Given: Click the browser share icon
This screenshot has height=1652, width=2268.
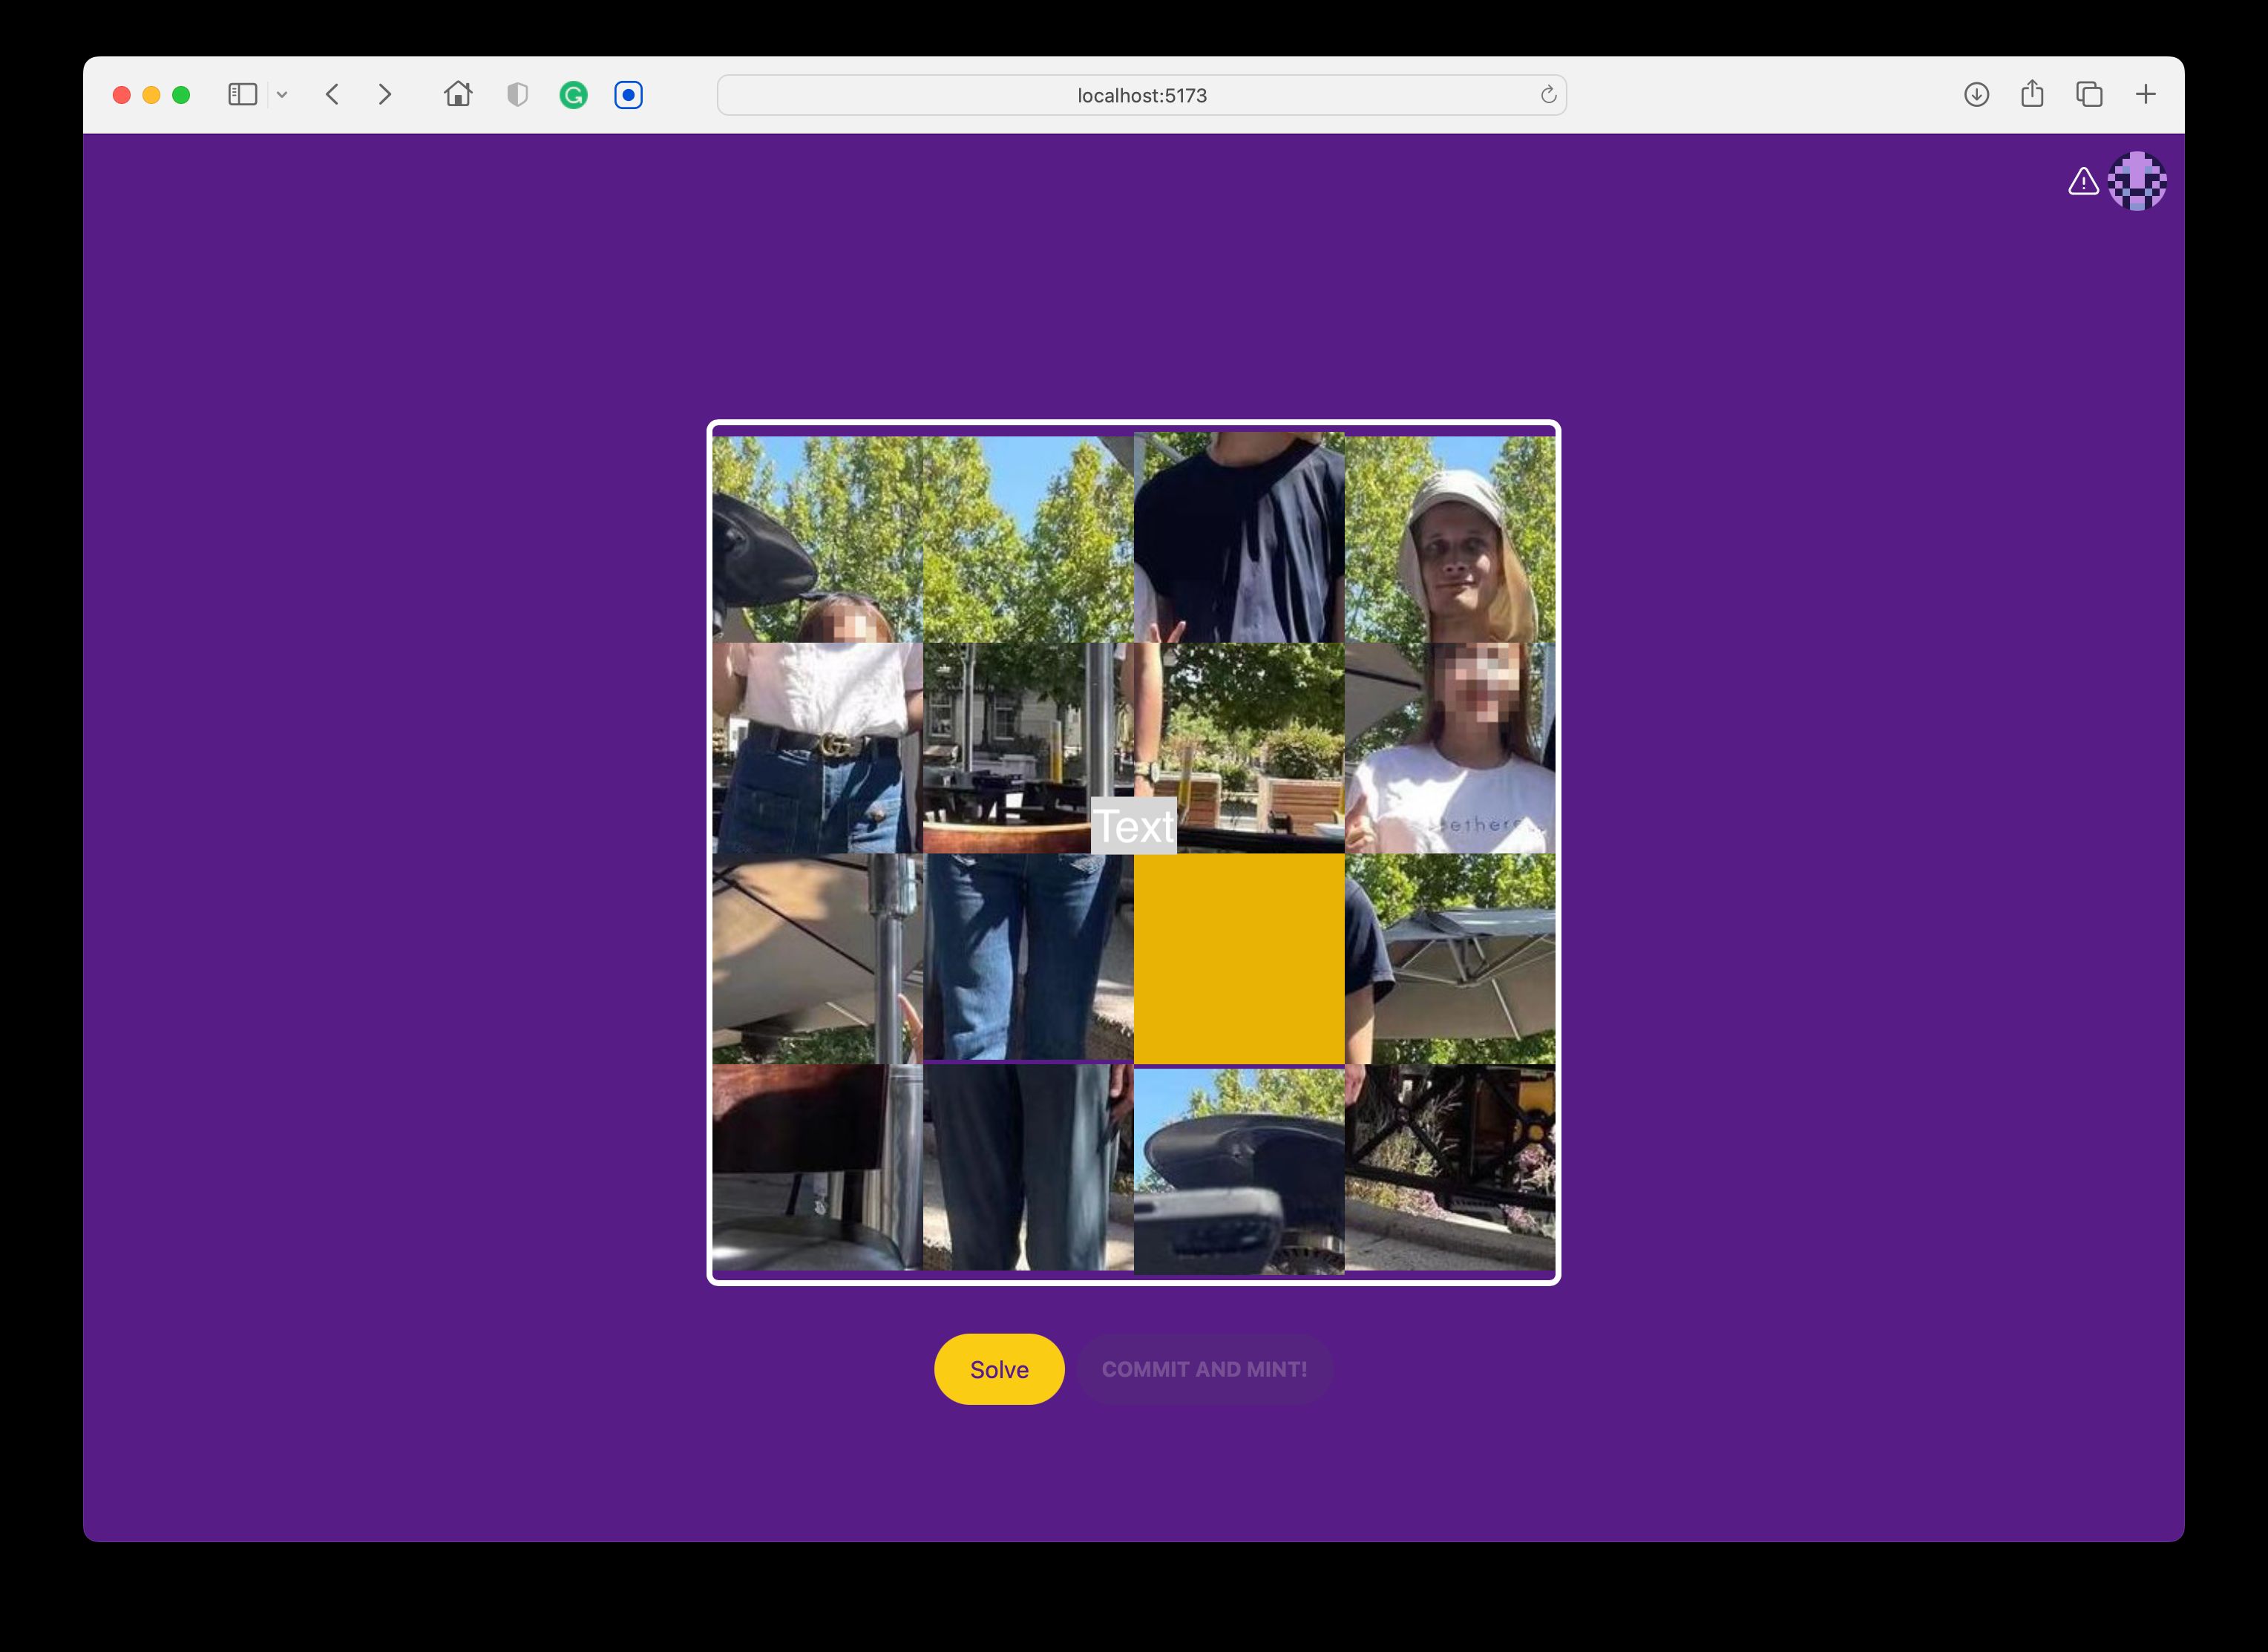Looking at the screenshot, I should 2033,95.
